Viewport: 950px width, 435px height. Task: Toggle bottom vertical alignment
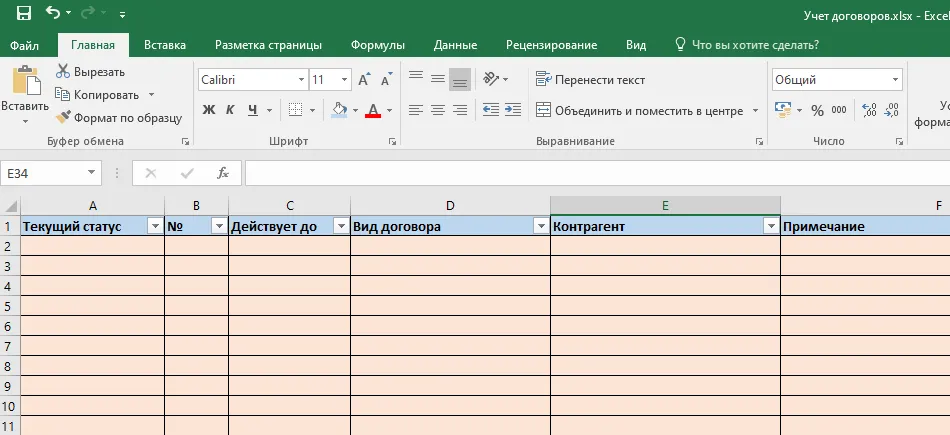pyautogui.click(x=460, y=79)
